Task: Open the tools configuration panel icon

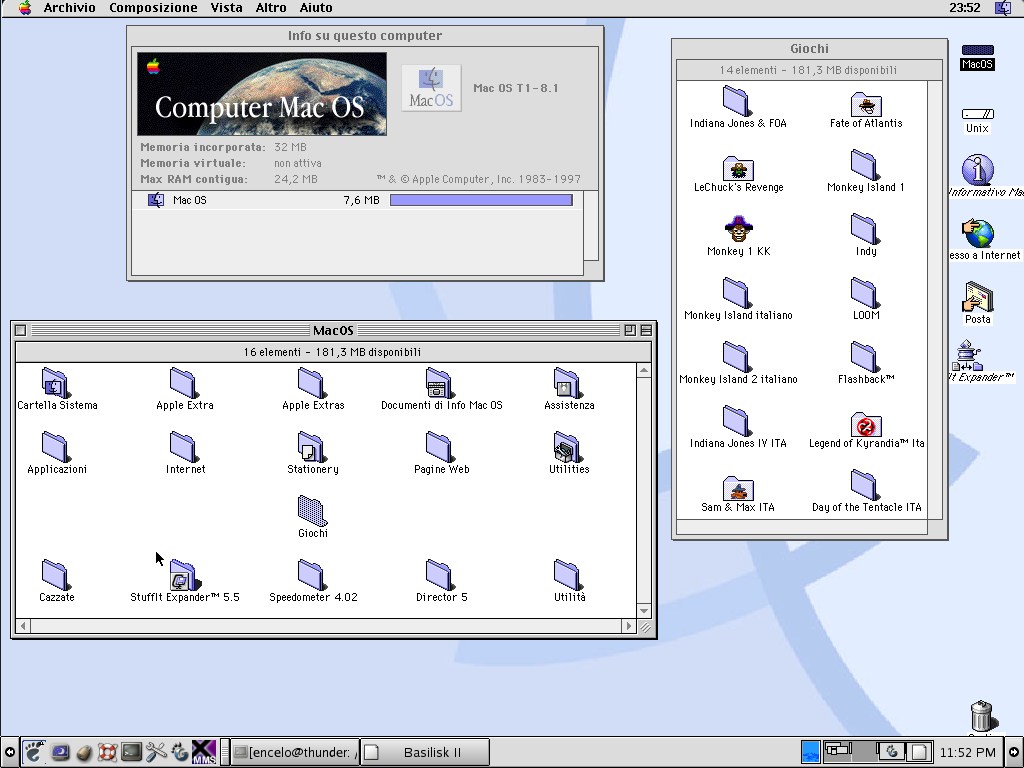Action: tap(155, 752)
